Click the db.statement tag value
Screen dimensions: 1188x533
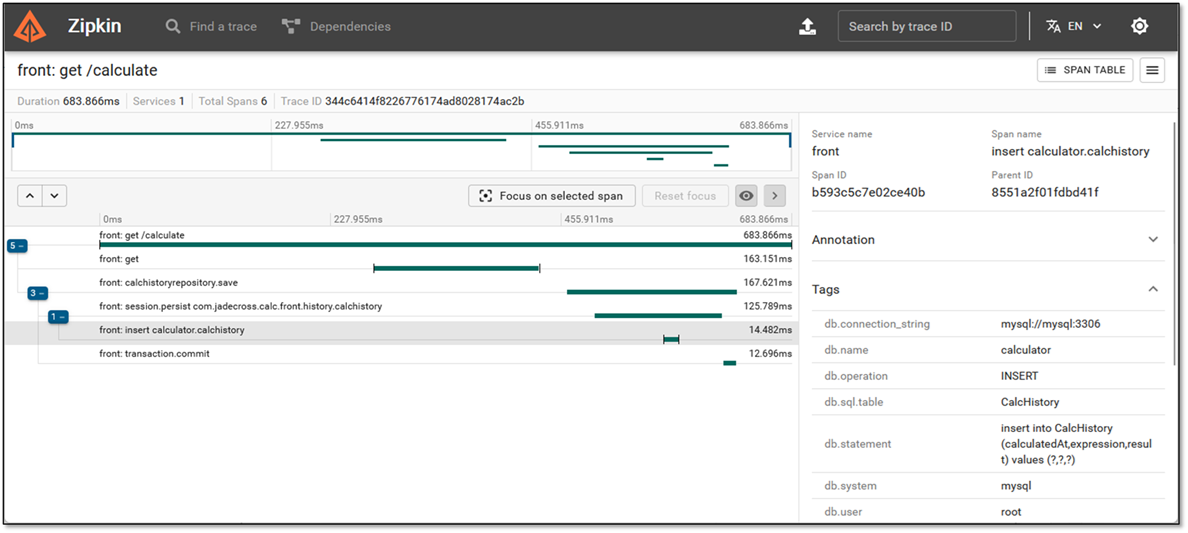coord(1076,444)
